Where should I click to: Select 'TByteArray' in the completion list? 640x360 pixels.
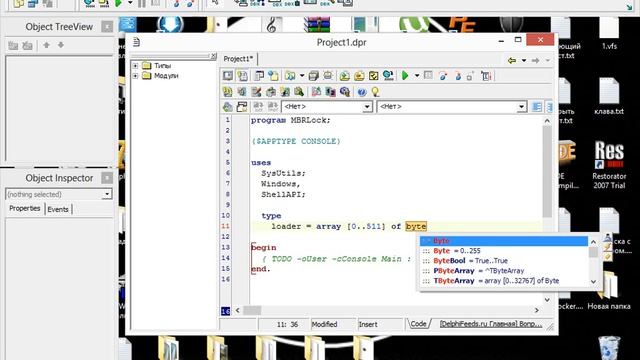(504, 281)
